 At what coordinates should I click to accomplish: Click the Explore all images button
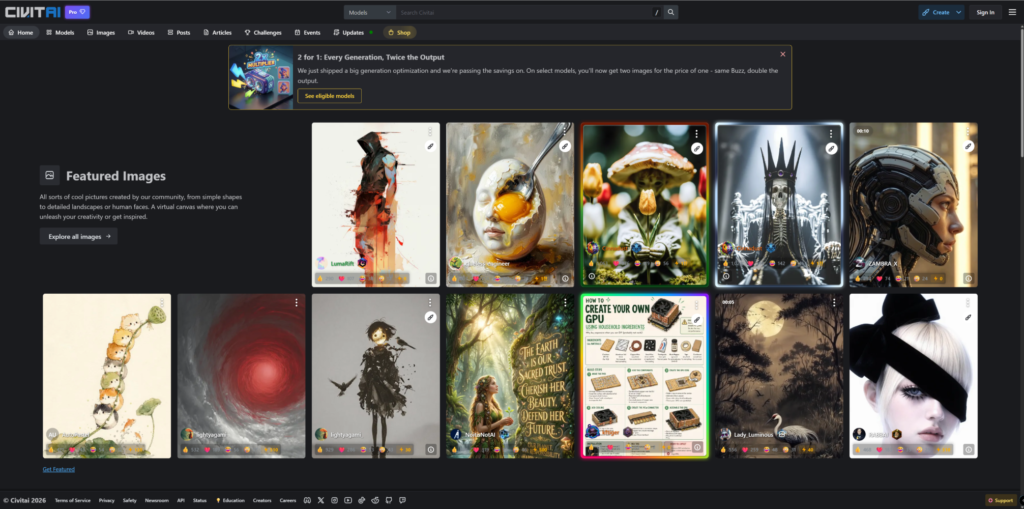click(x=78, y=237)
